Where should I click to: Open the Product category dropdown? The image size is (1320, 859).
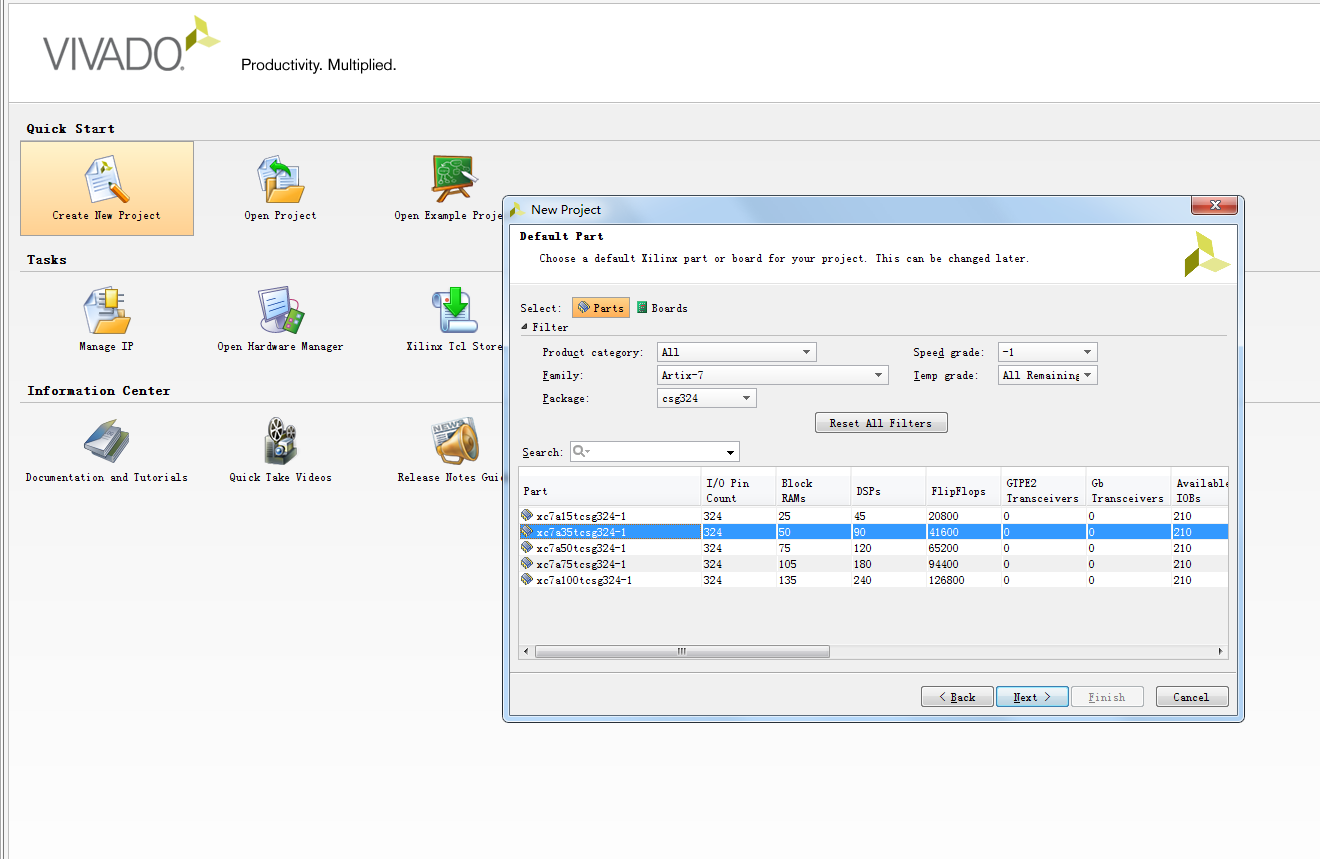point(737,352)
